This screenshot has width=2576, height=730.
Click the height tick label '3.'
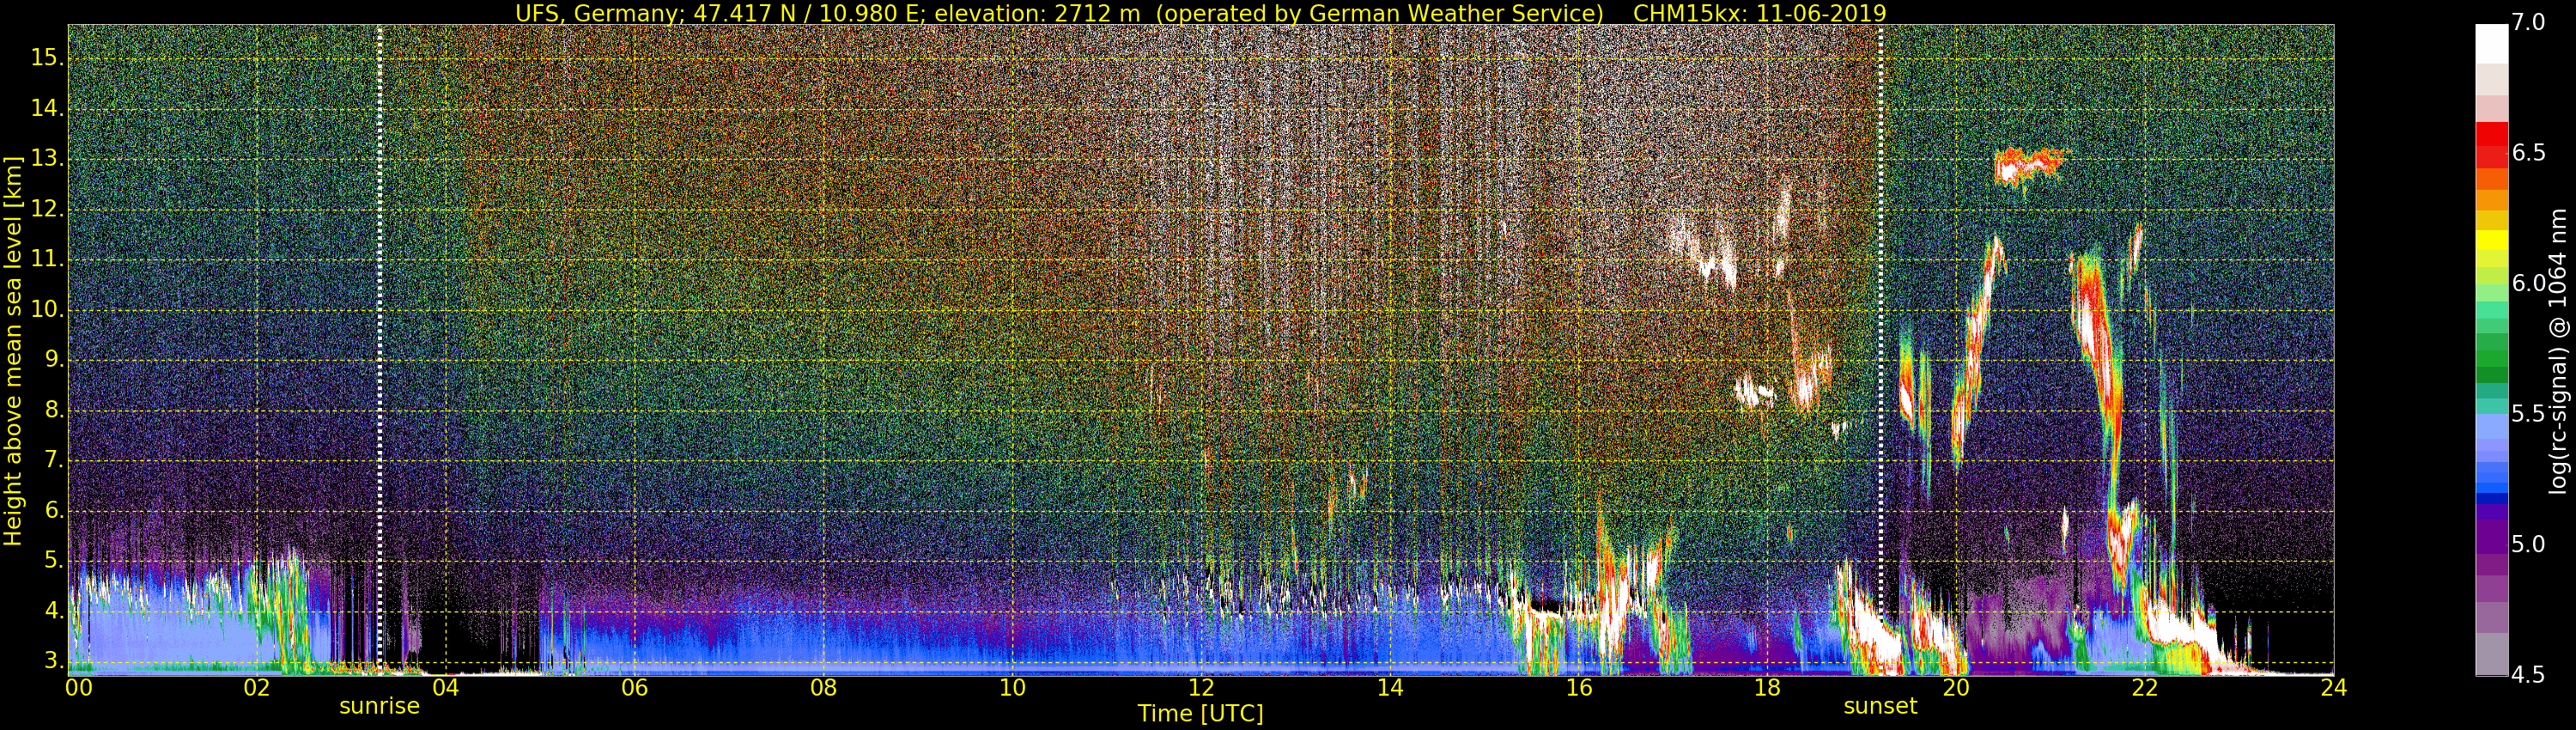tap(53, 661)
